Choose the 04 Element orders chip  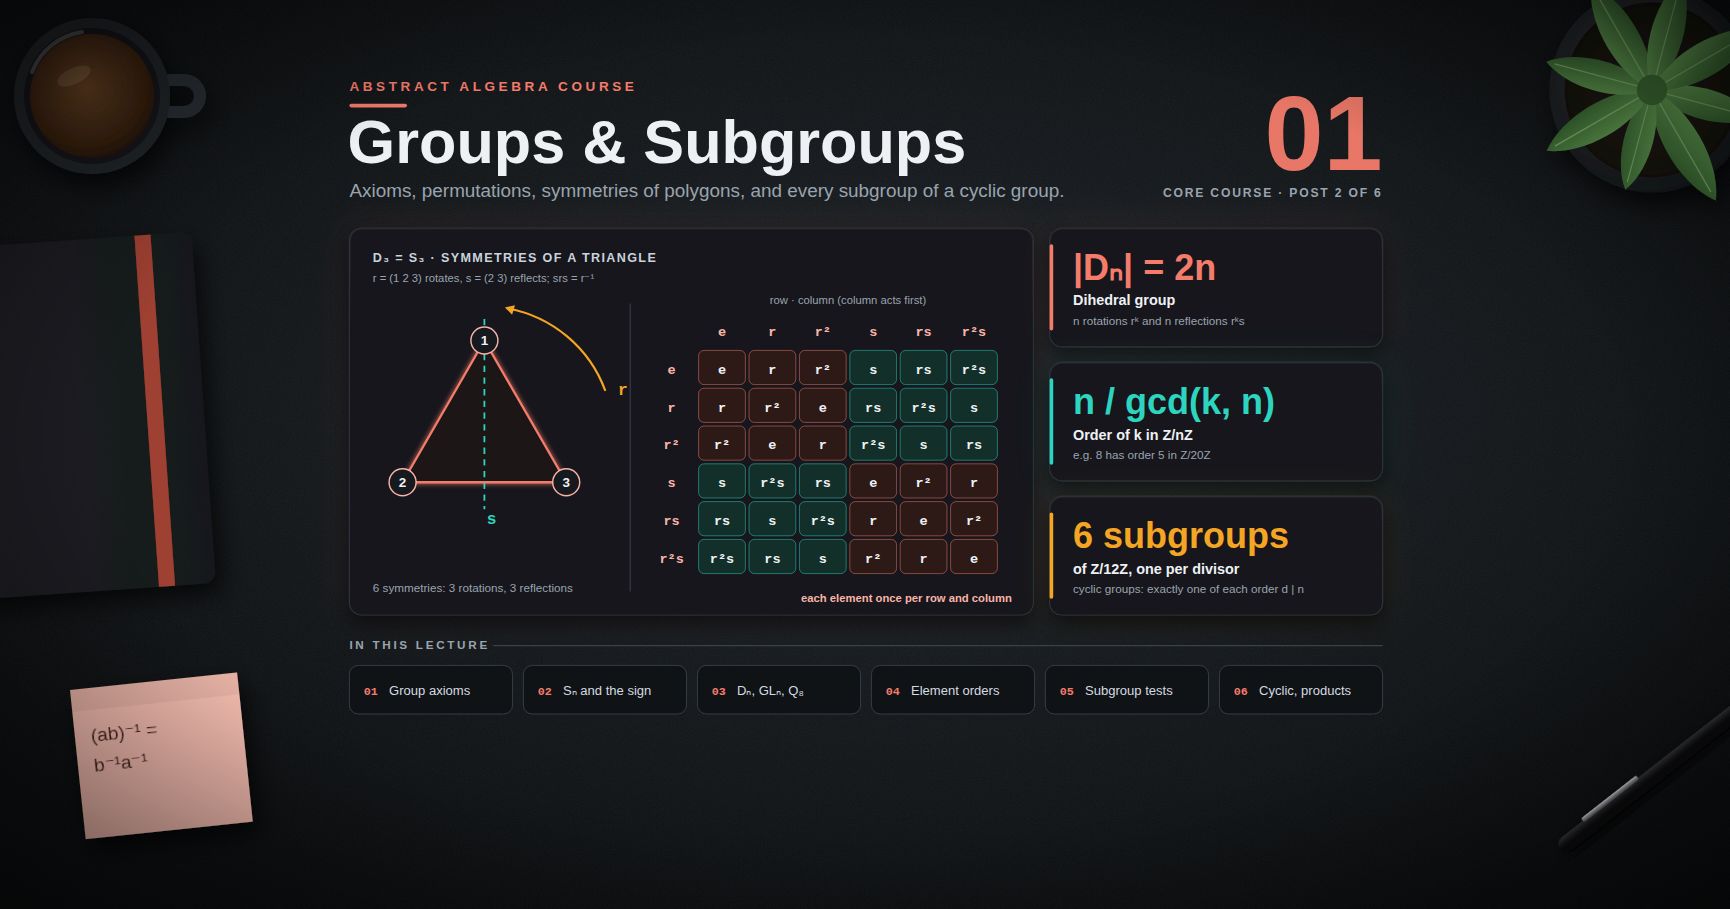tap(953, 690)
